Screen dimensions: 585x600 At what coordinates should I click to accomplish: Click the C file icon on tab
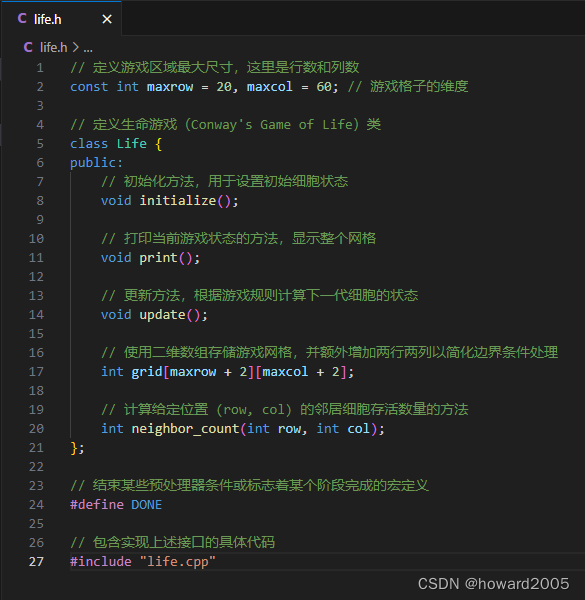pos(22,18)
